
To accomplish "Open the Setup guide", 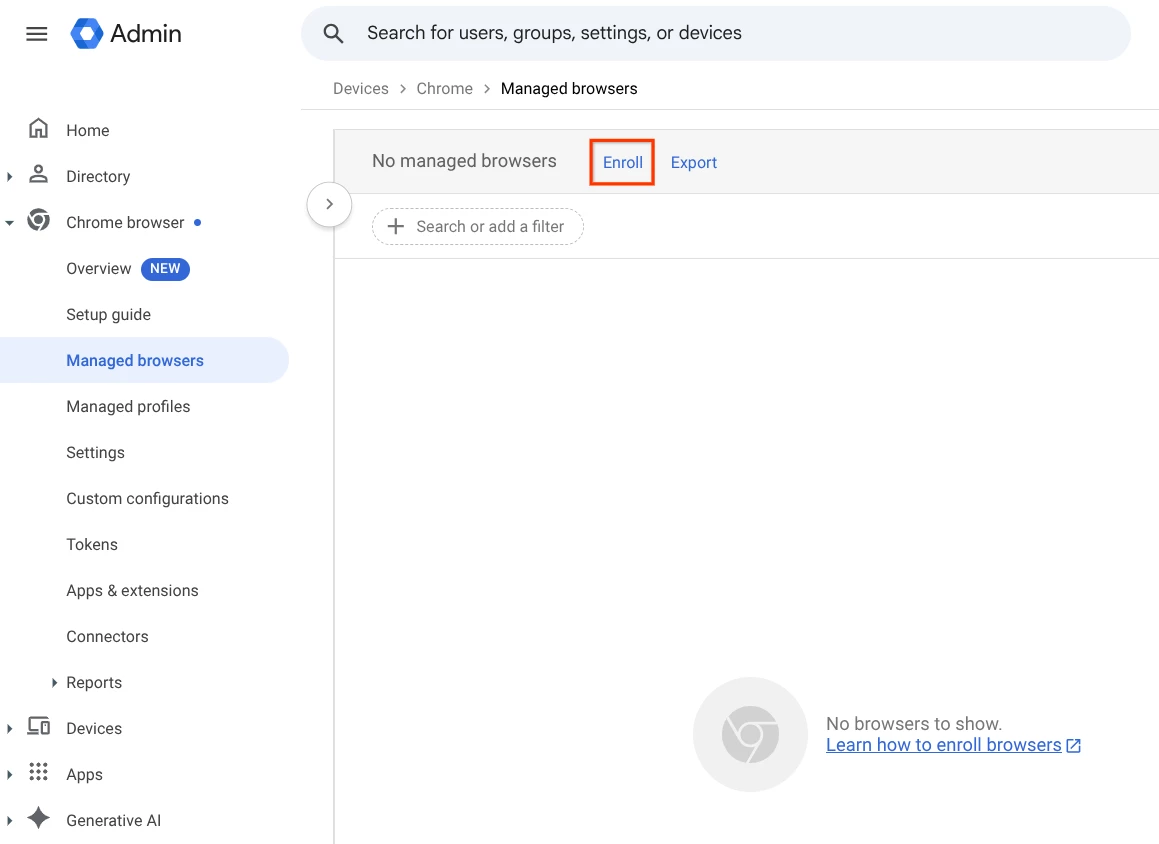I will click(x=109, y=314).
